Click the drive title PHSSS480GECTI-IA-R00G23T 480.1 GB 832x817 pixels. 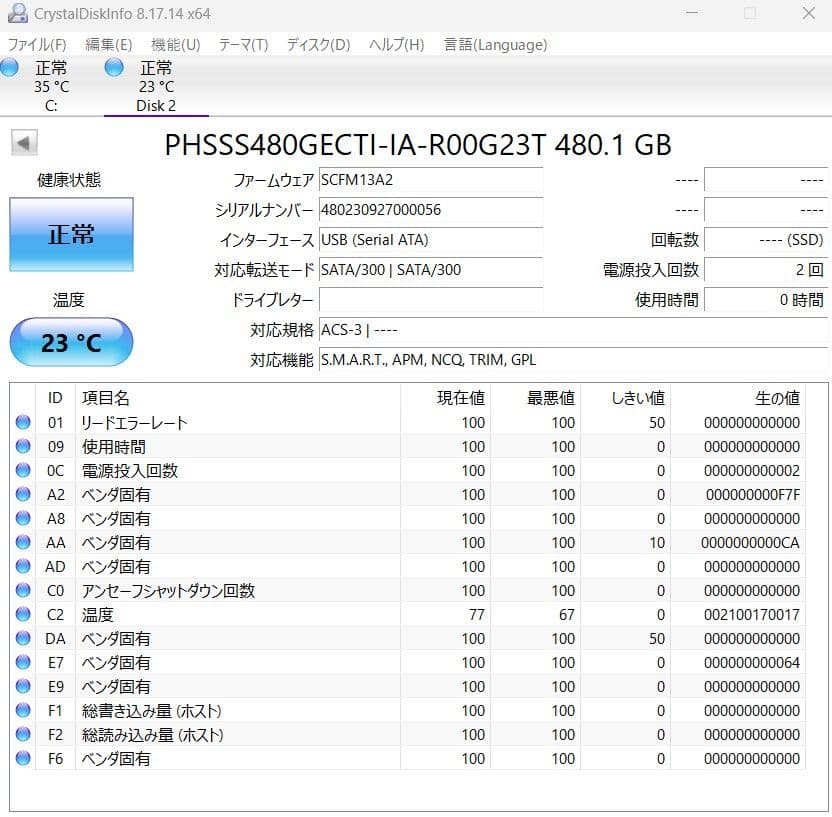418,144
